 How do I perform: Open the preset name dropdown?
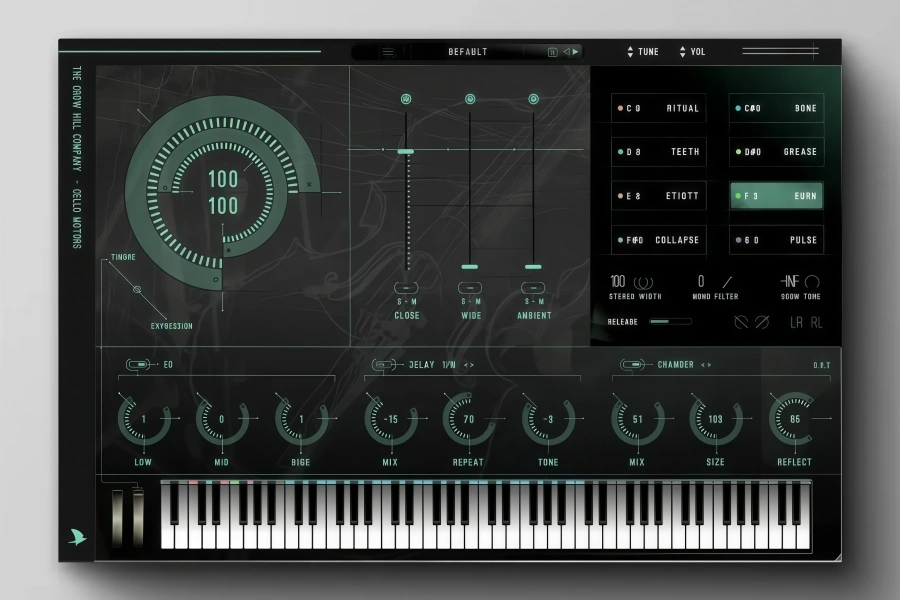click(468, 52)
